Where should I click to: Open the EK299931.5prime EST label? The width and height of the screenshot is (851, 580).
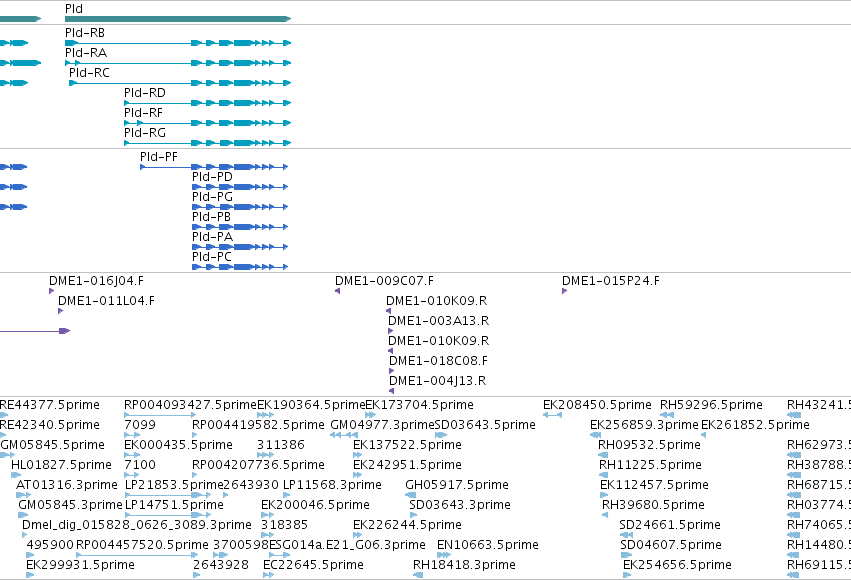pos(80,565)
